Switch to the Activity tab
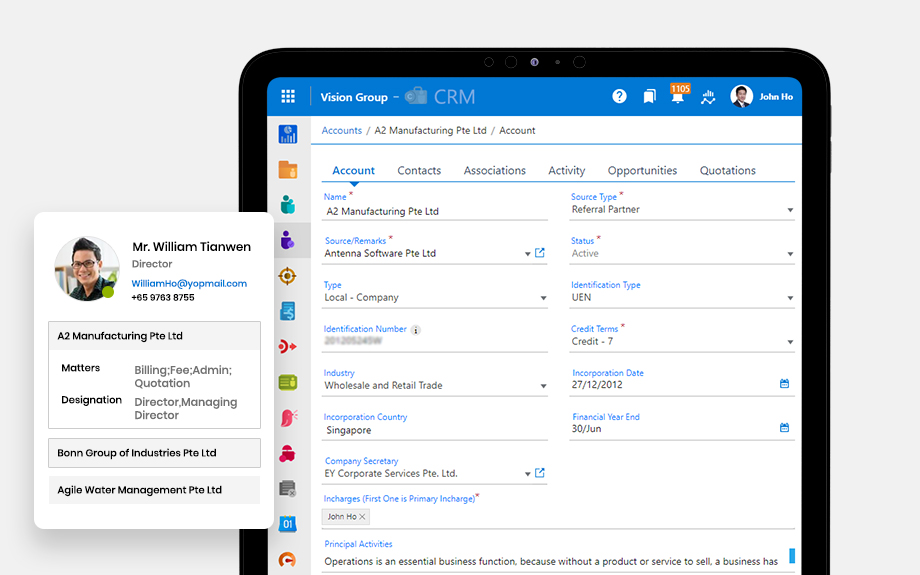Screen dimensions: 920x575 click(x=567, y=171)
